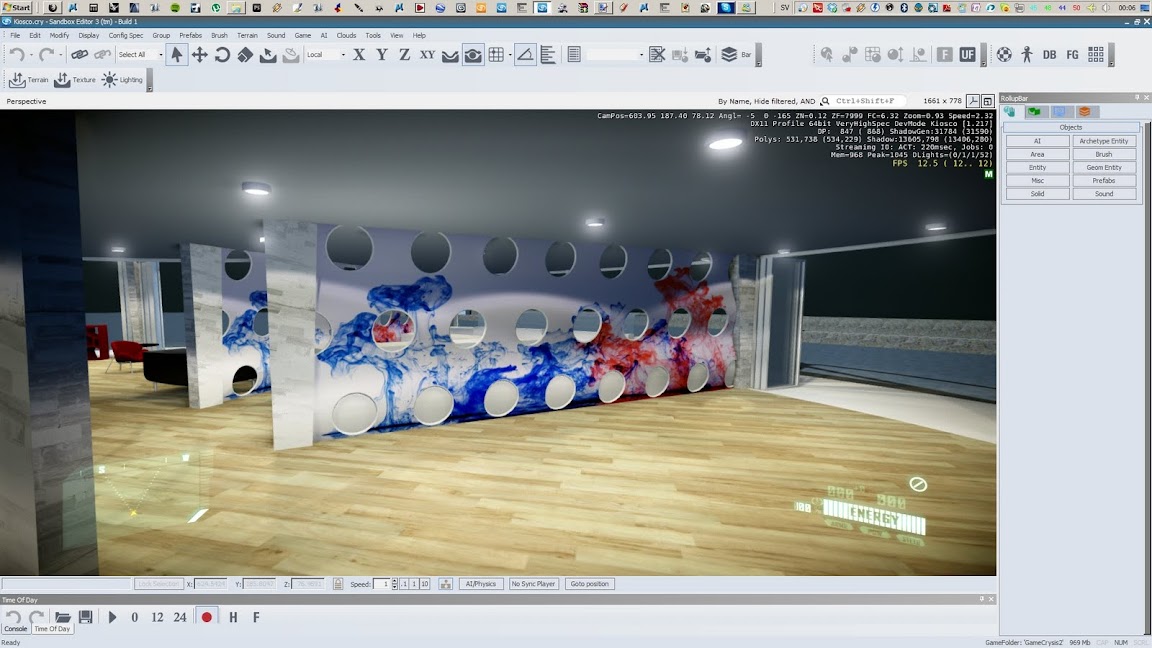The width and height of the screenshot is (1152, 648).
Task: Open the Tools menu
Action: click(373, 35)
